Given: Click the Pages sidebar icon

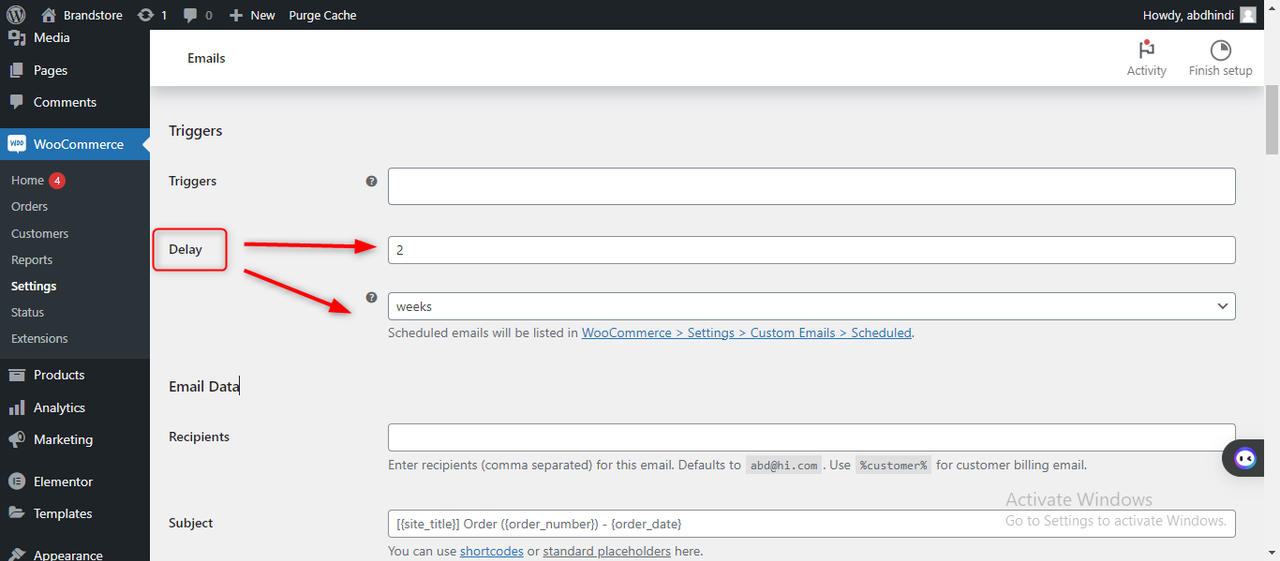Looking at the screenshot, I should click(x=16, y=71).
